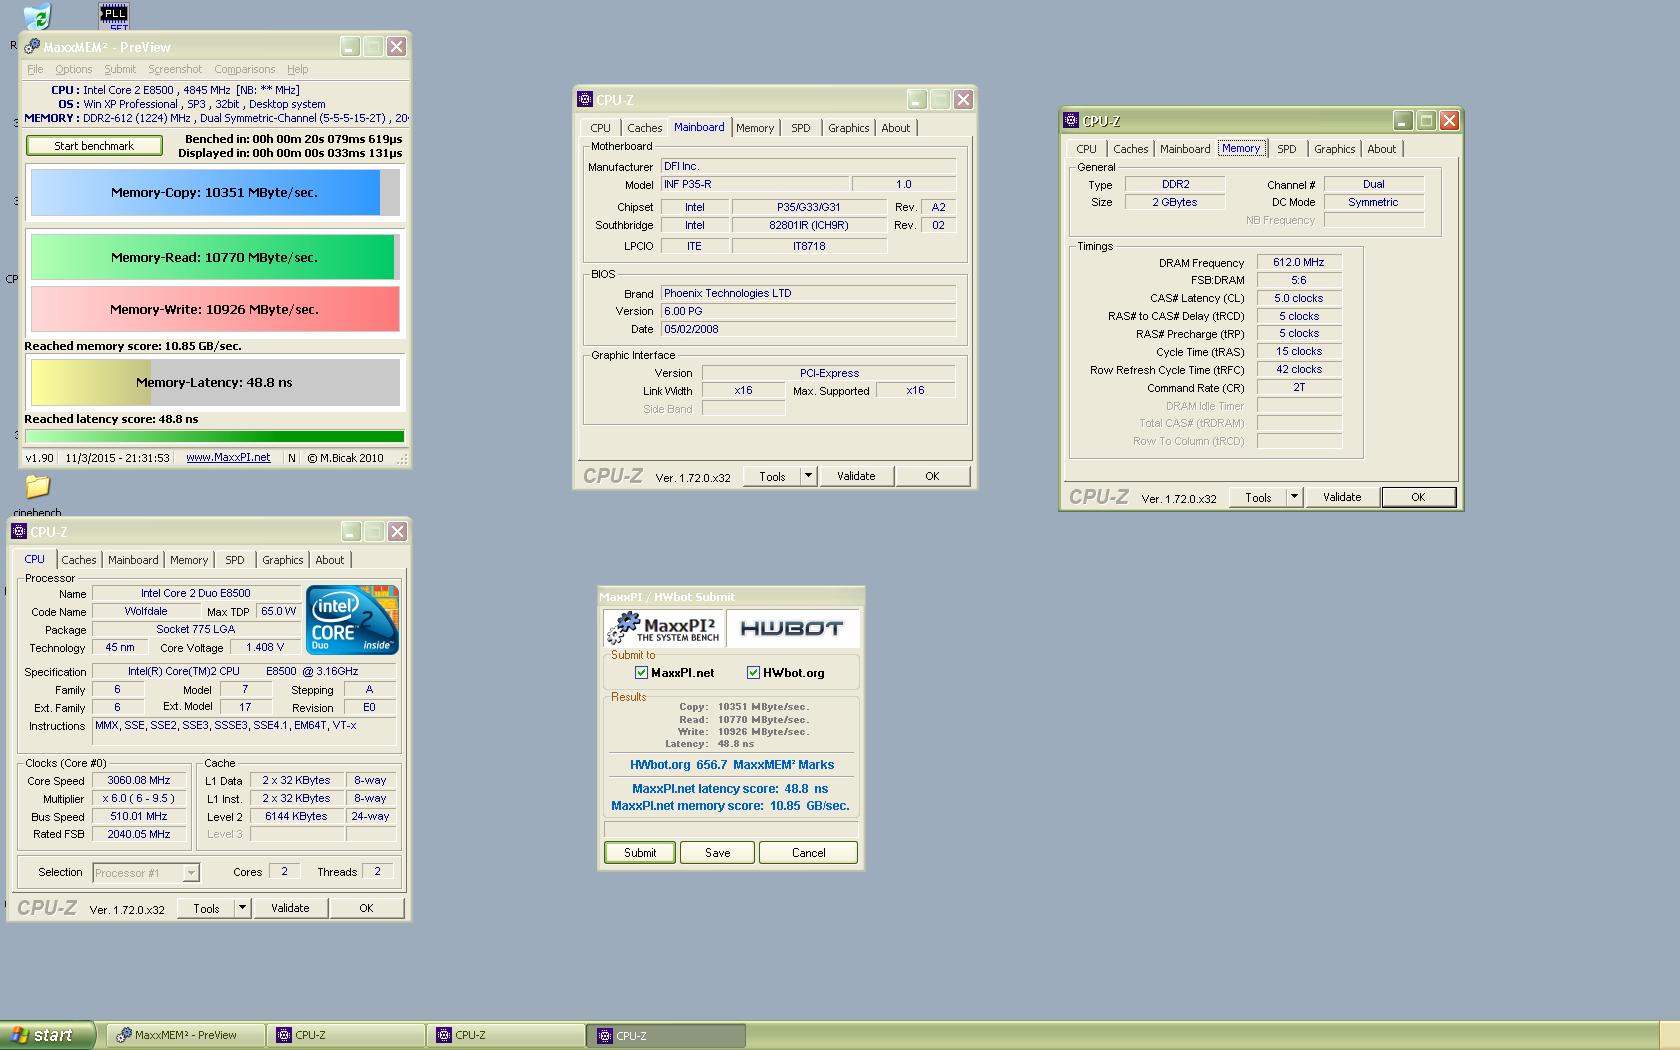Click the BIOS date 05/02/2008 value
Viewport: 1680px width, 1050px height.
pos(808,329)
